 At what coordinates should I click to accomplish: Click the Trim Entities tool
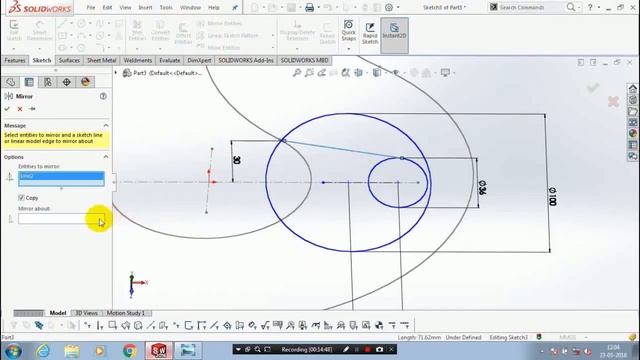click(x=137, y=31)
